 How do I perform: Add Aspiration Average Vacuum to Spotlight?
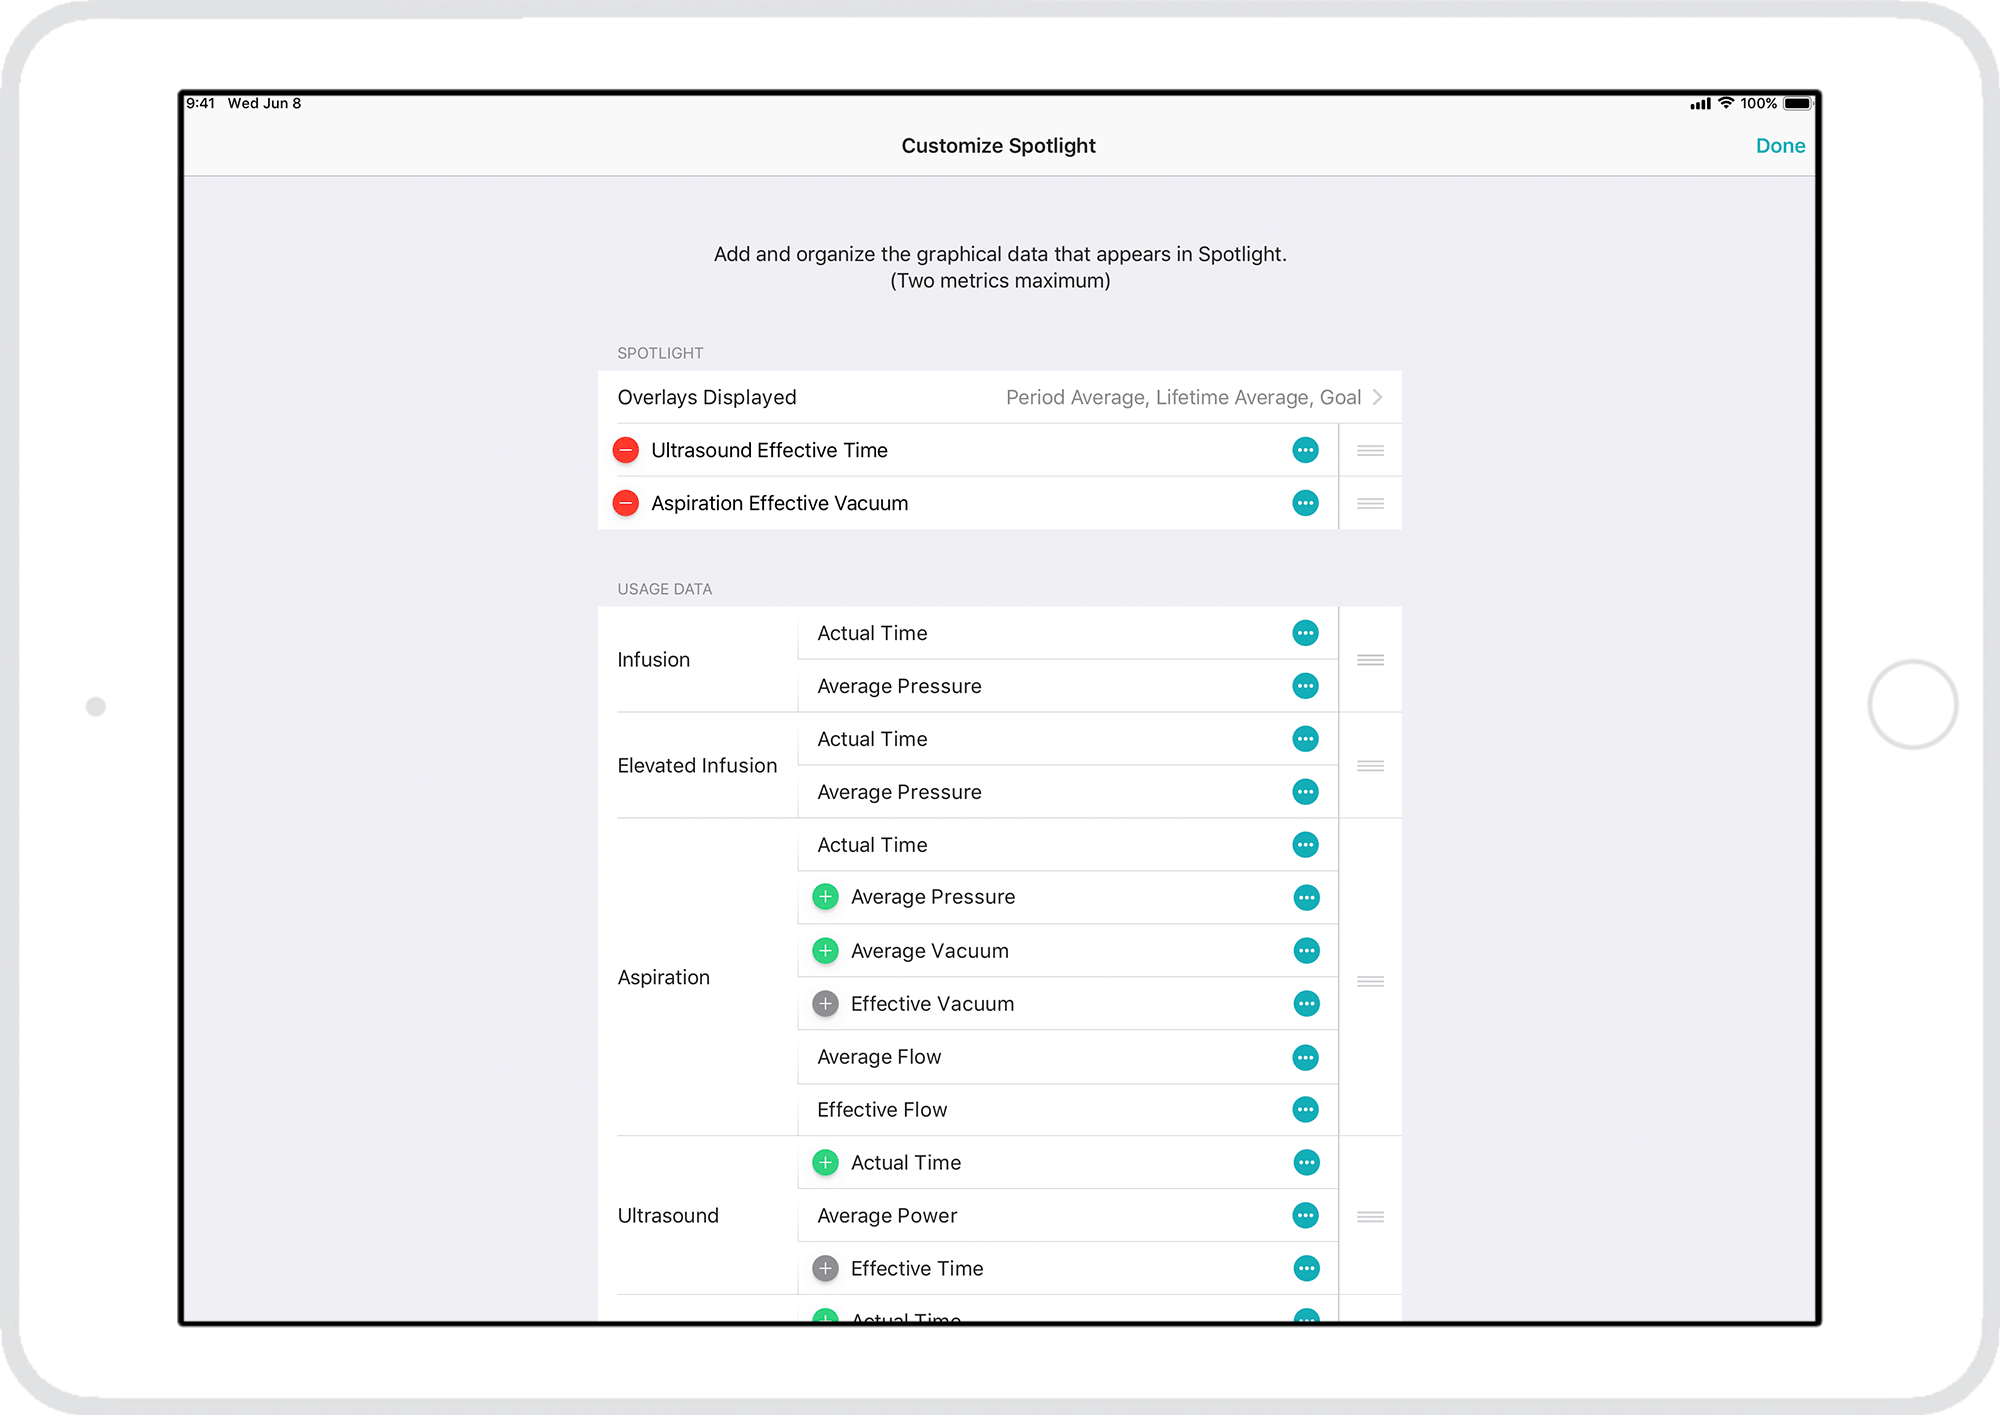pos(825,951)
